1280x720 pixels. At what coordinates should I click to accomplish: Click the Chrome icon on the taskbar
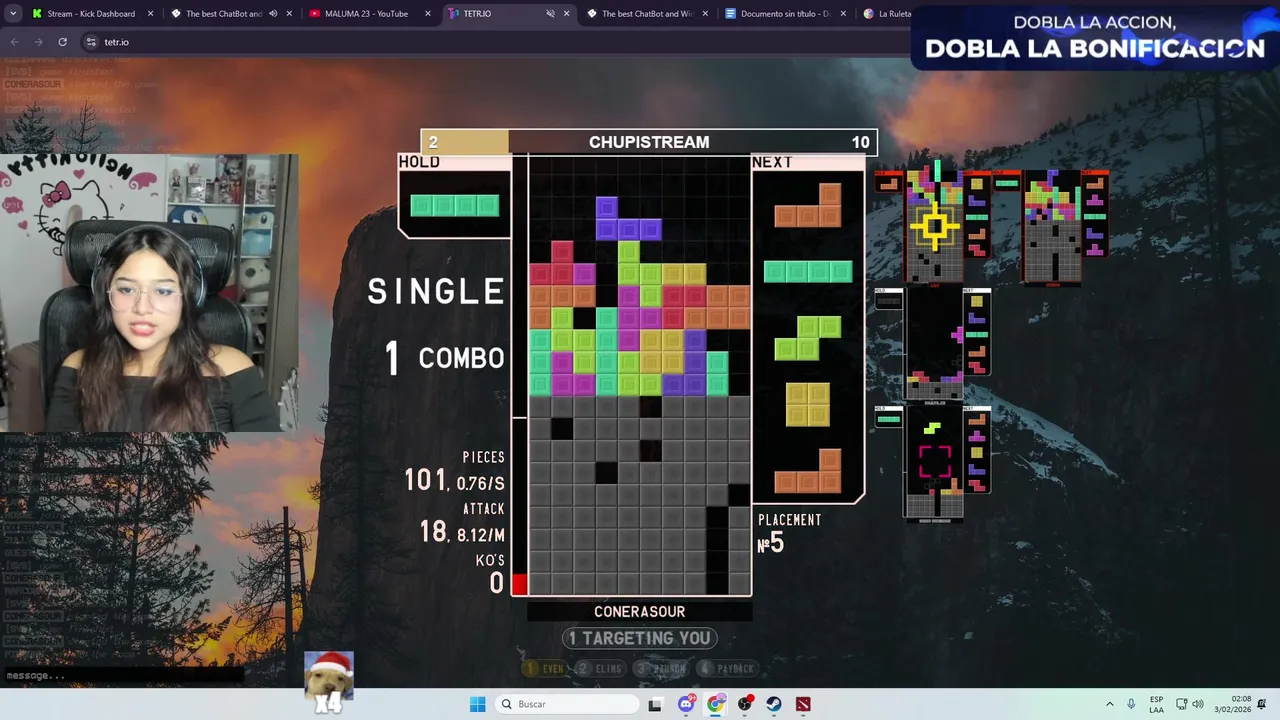click(x=715, y=704)
